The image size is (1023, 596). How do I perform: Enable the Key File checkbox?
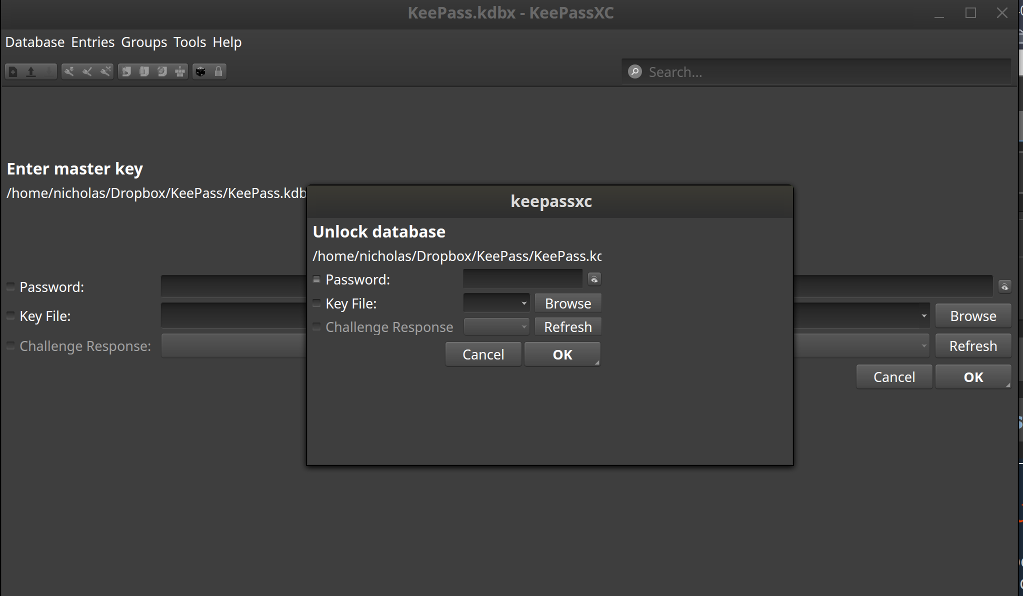(316, 302)
